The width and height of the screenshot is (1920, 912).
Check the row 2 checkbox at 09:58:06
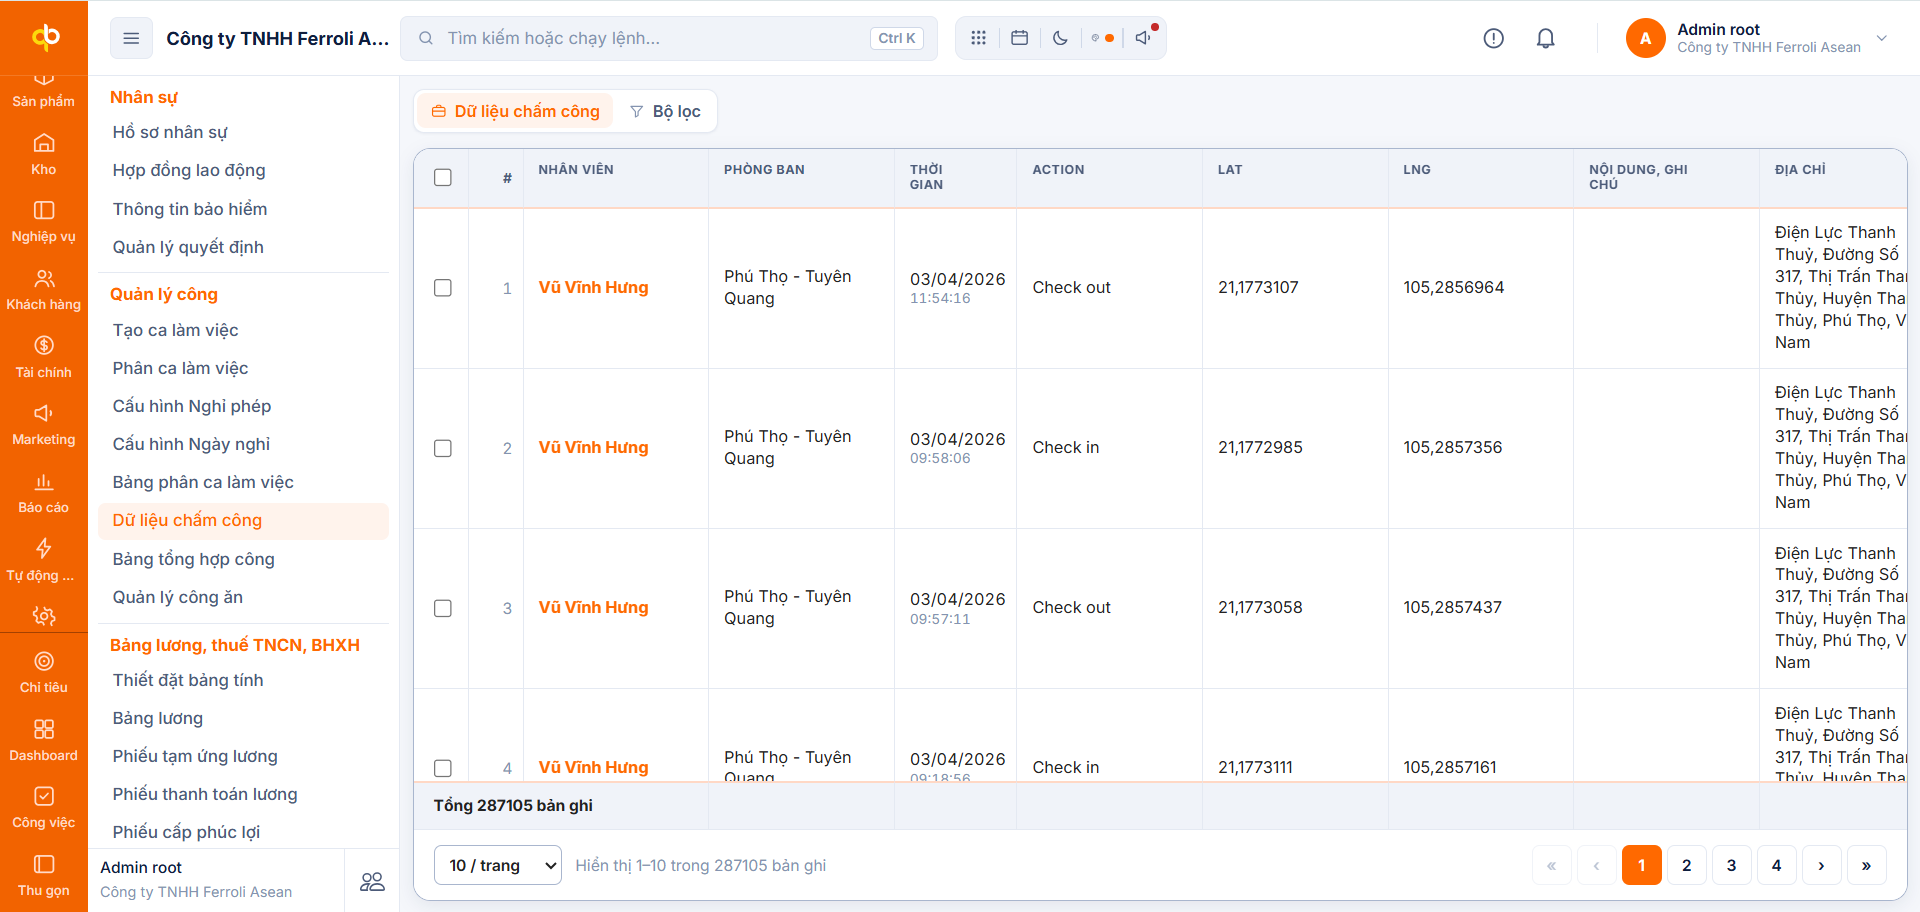click(x=443, y=448)
